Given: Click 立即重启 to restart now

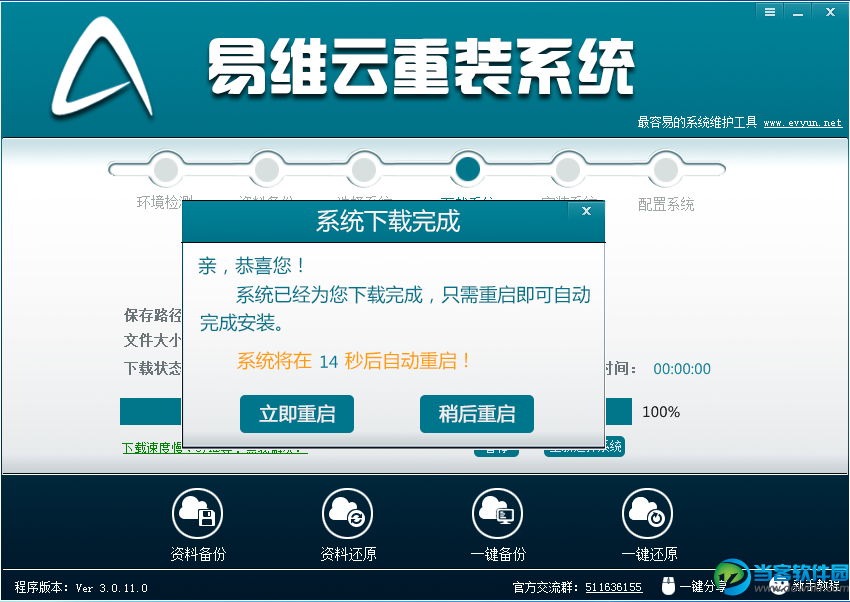Looking at the screenshot, I should pos(297,414).
